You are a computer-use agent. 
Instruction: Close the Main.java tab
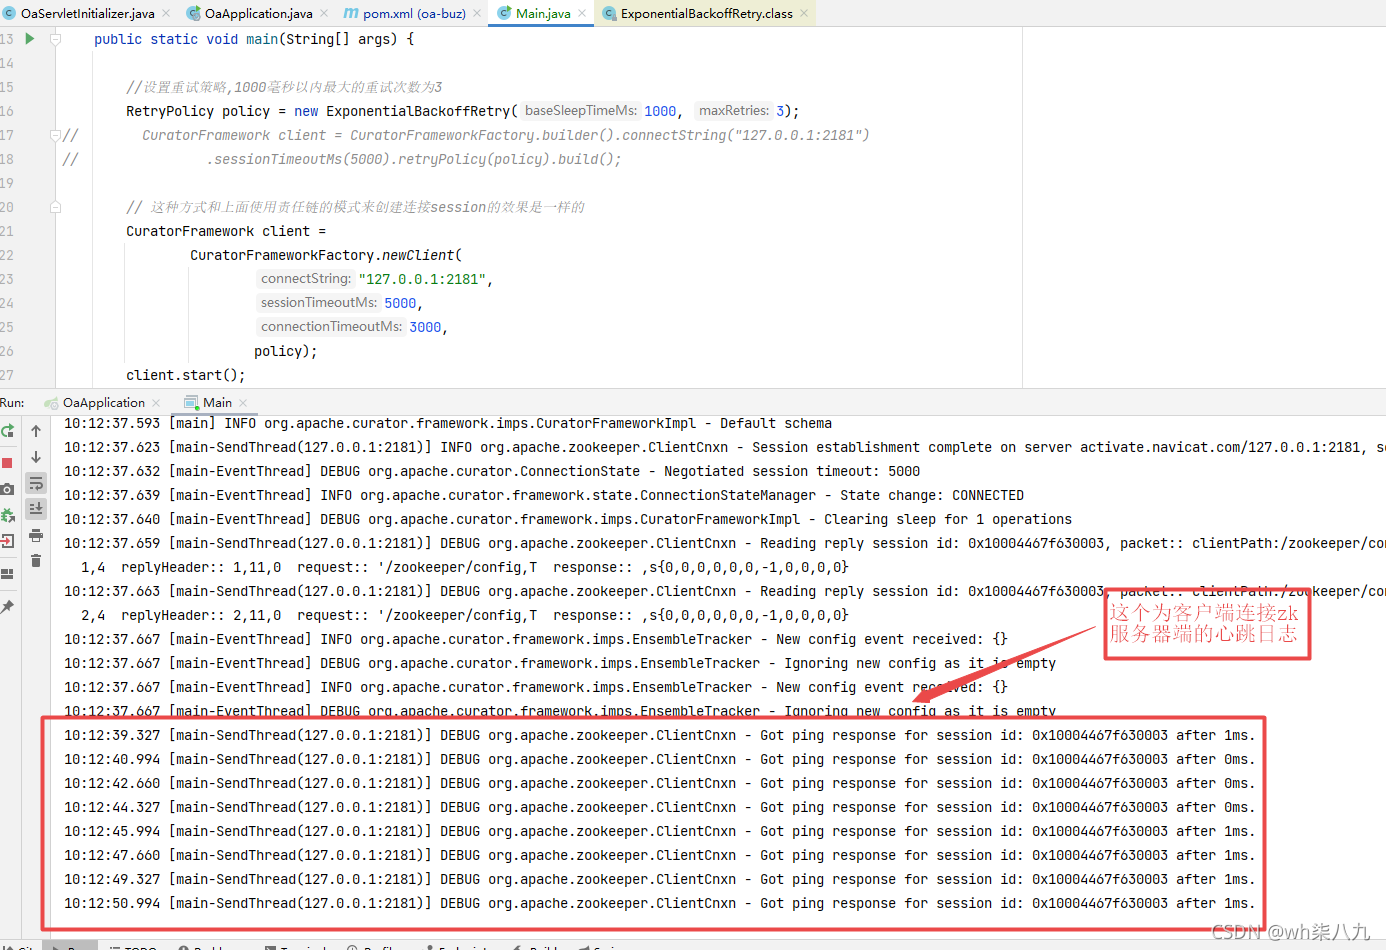(582, 13)
